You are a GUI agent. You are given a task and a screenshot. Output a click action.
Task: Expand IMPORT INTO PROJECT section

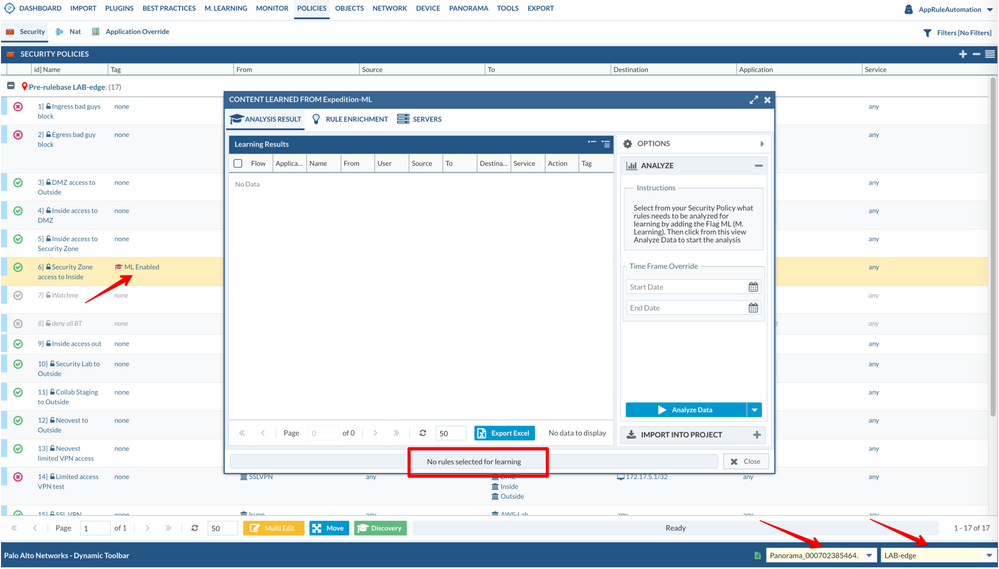[x=757, y=435]
